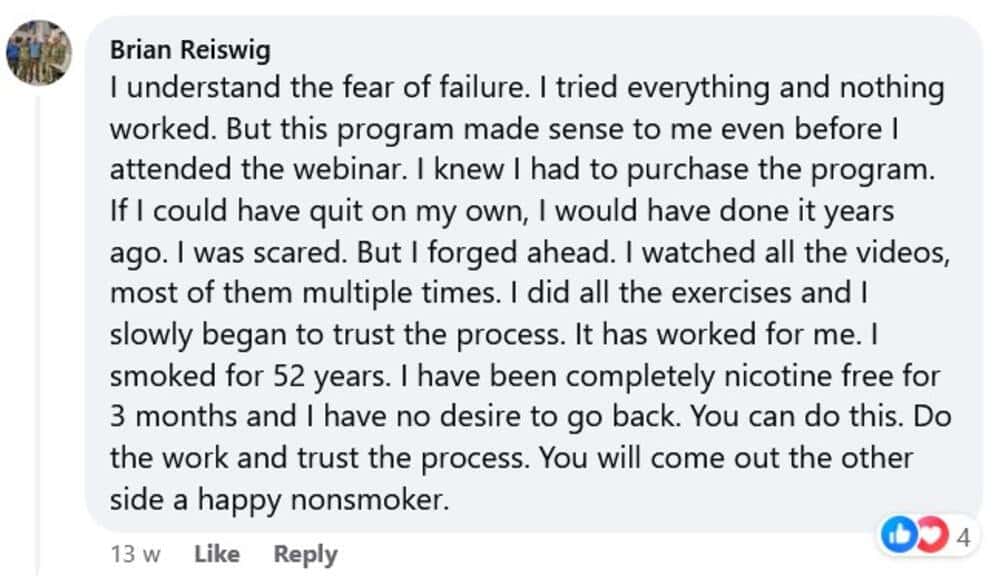View the 4 reactions count

[x=963, y=538]
